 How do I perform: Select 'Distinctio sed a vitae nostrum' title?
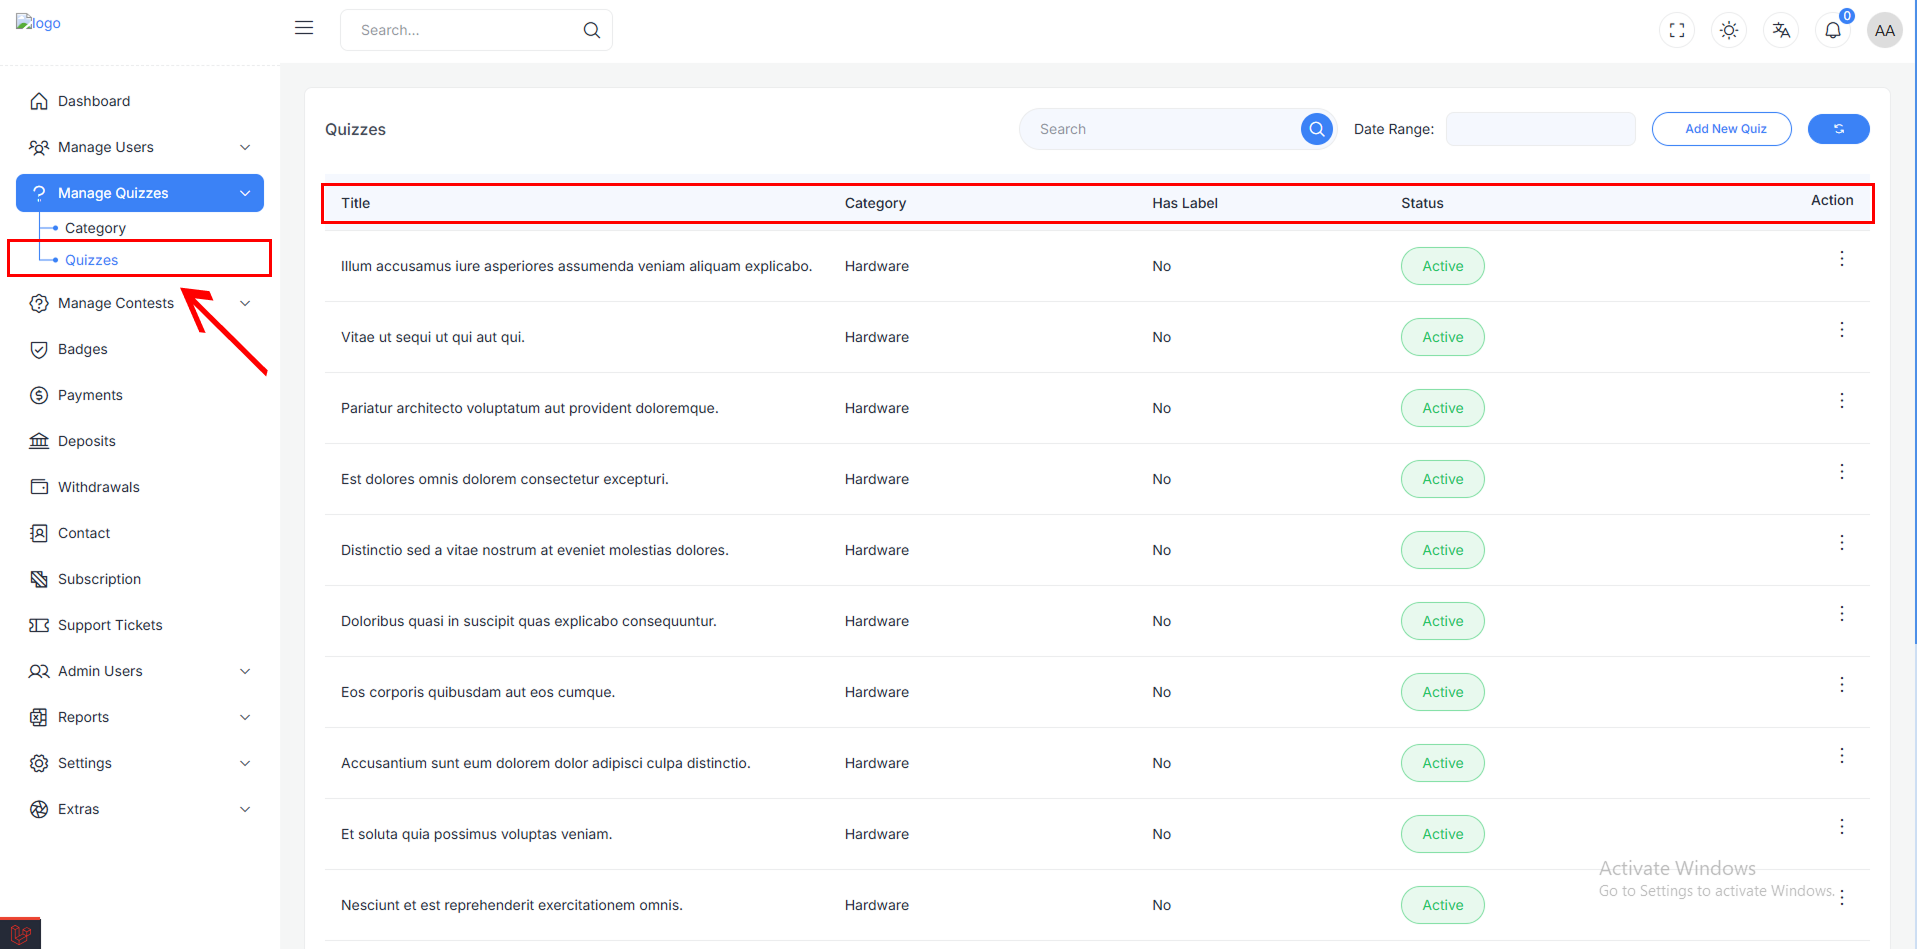(535, 550)
